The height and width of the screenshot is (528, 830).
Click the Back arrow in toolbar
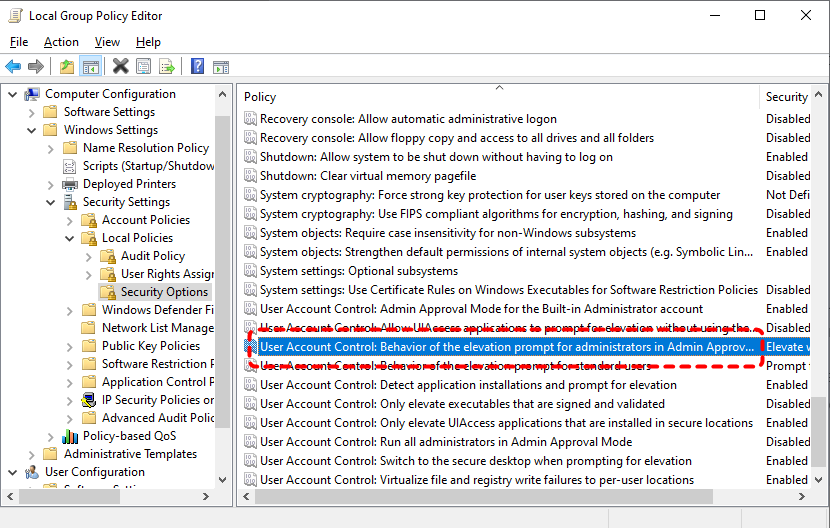point(13,67)
